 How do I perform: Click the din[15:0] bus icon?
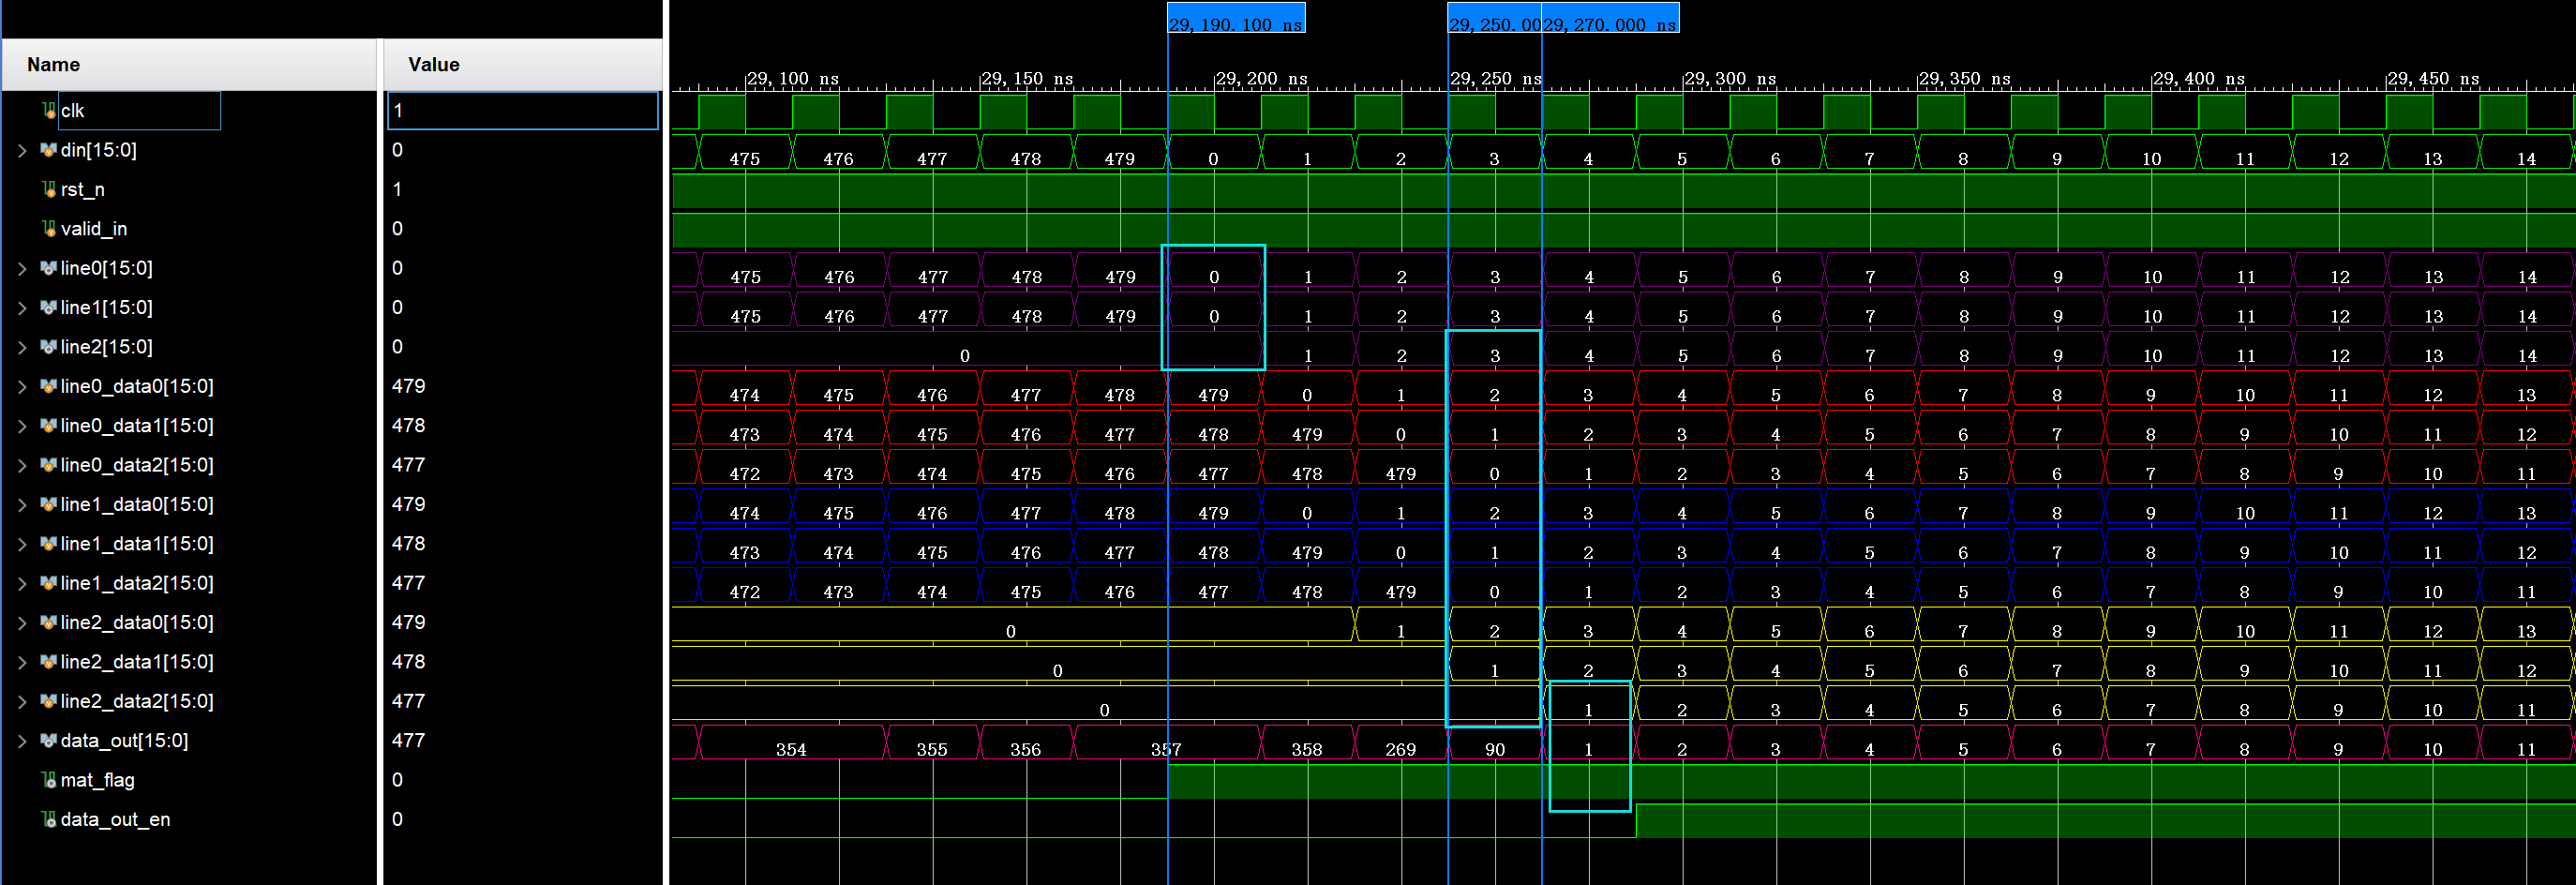48,150
